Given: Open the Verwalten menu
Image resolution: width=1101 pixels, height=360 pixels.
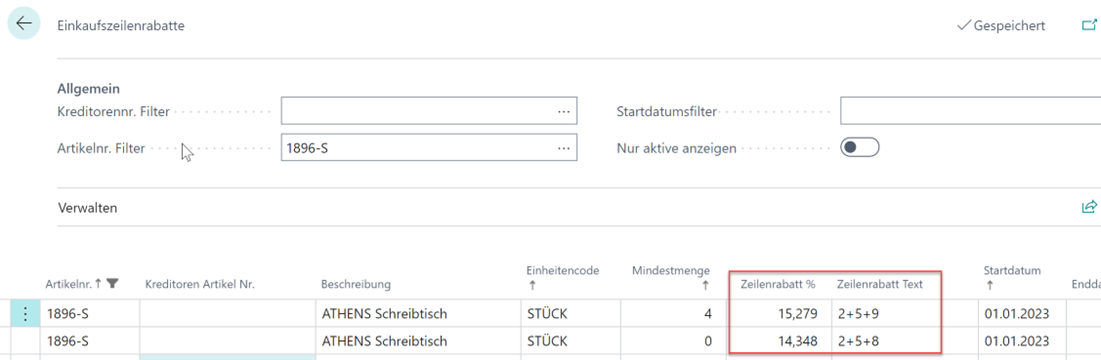Looking at the screenshot, I should (x=87, y=208).
